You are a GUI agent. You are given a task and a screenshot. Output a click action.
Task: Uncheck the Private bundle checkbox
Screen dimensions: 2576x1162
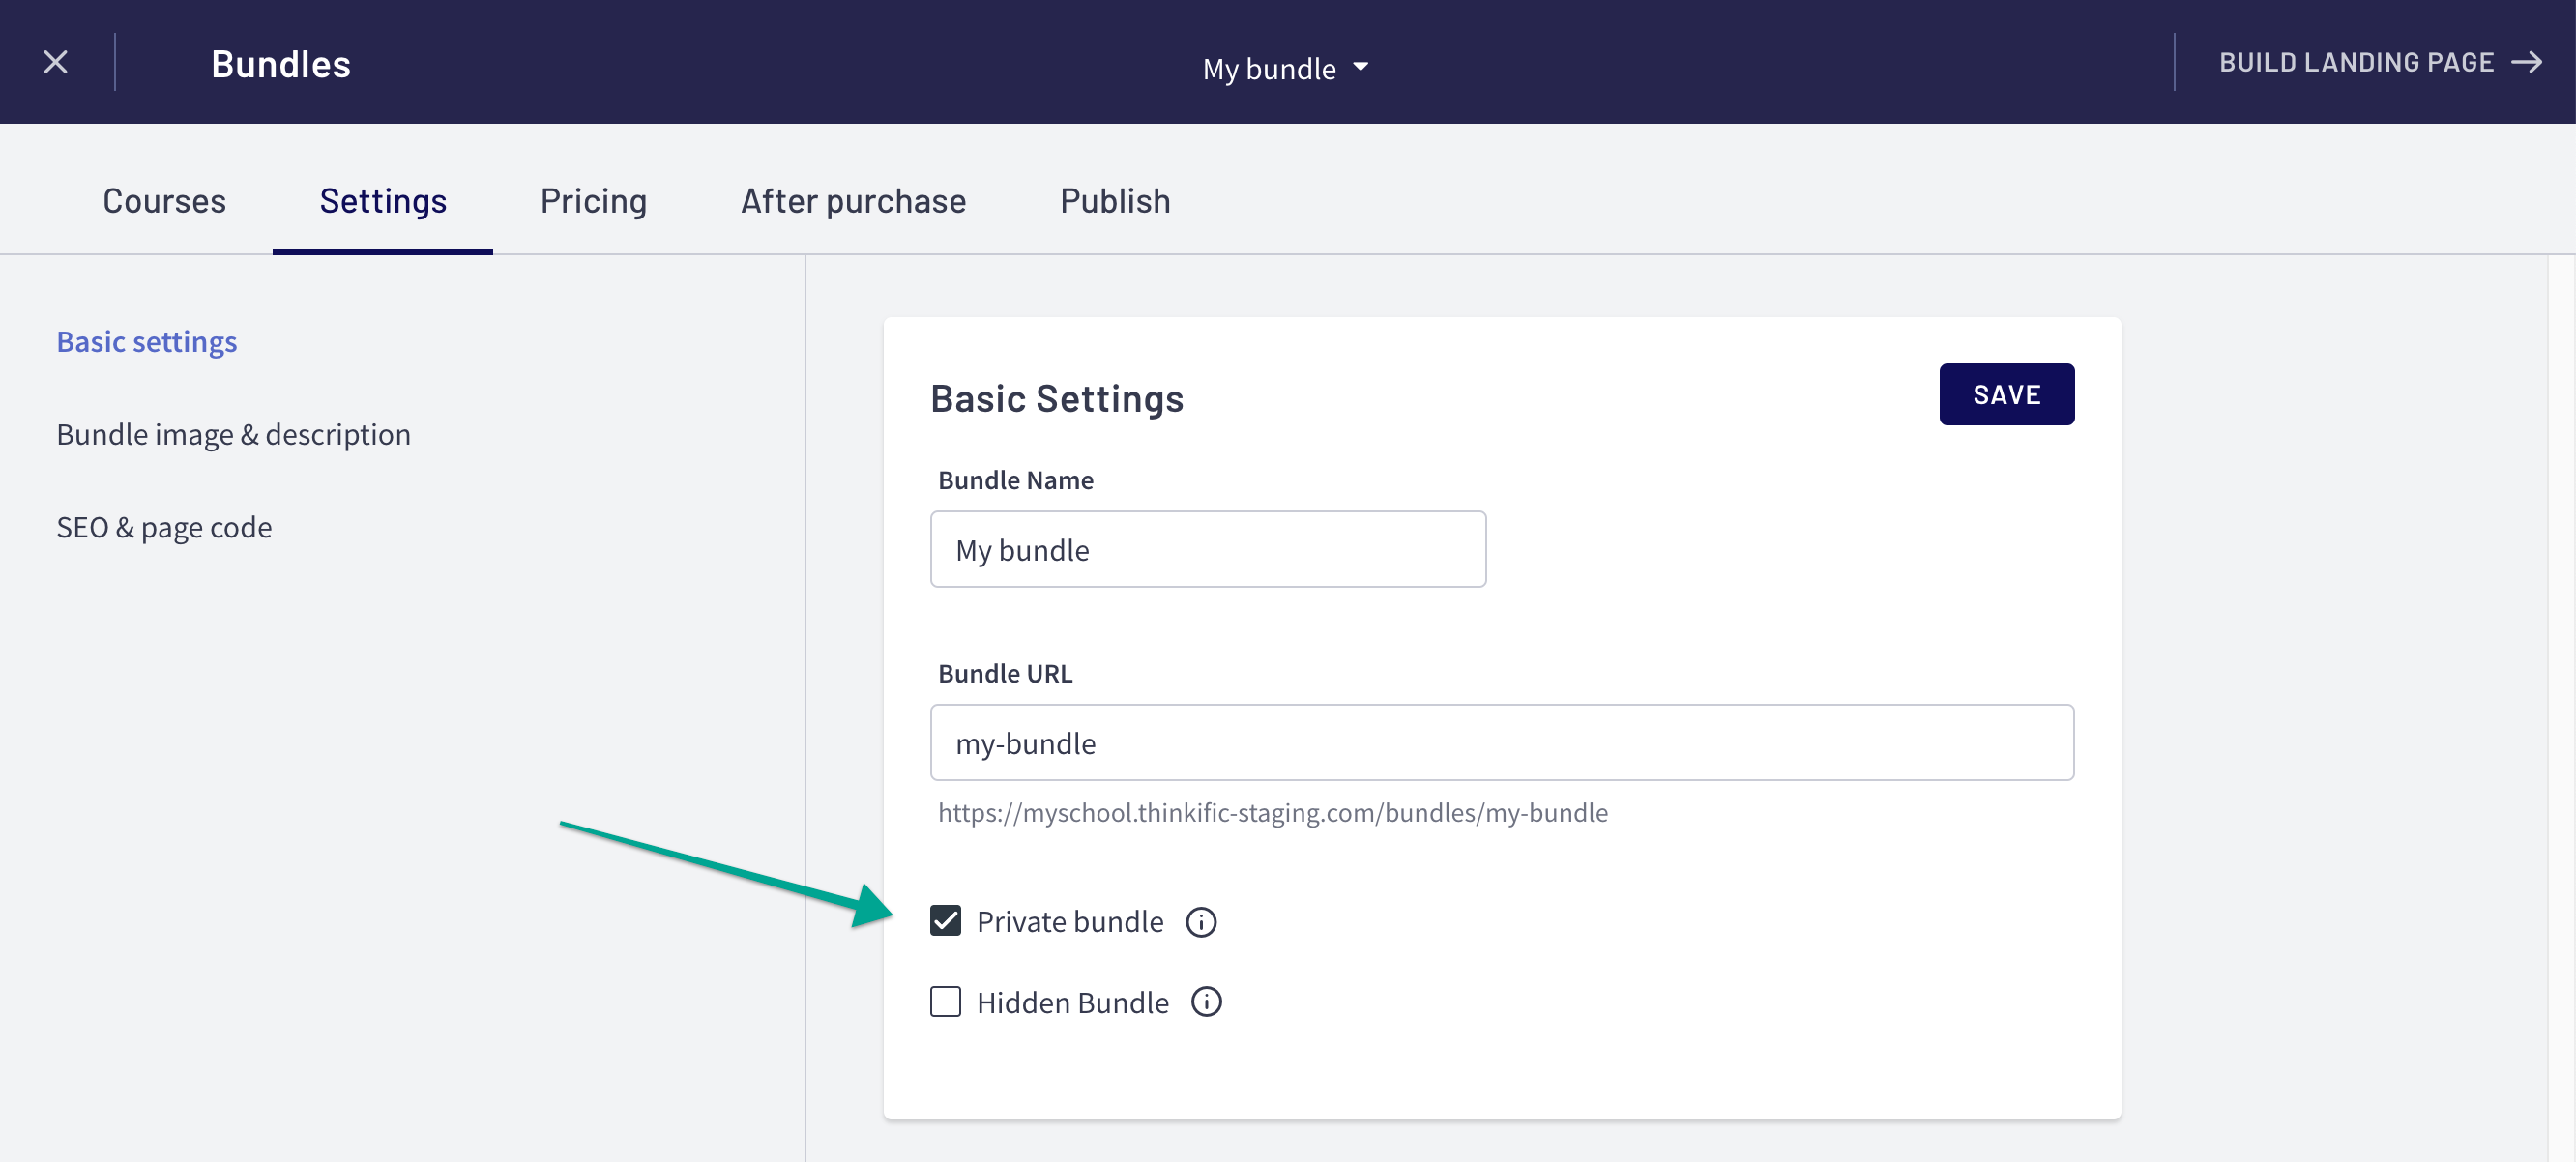(945, 920)
